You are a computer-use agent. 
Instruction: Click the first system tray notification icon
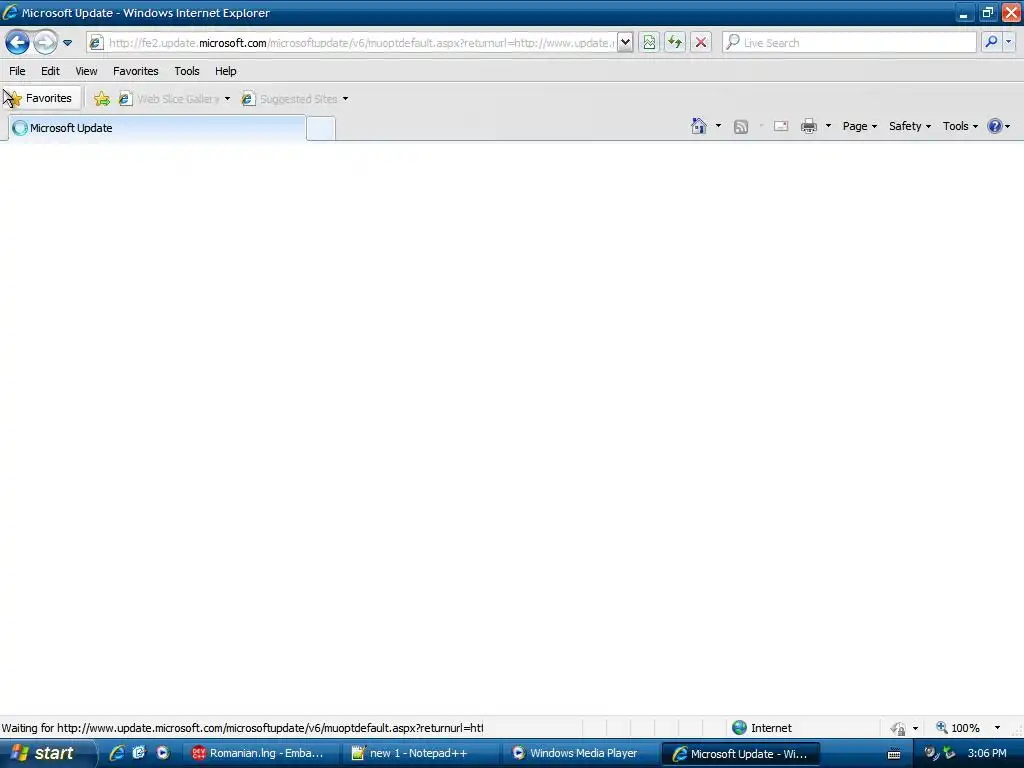click(x=931, y=754)
